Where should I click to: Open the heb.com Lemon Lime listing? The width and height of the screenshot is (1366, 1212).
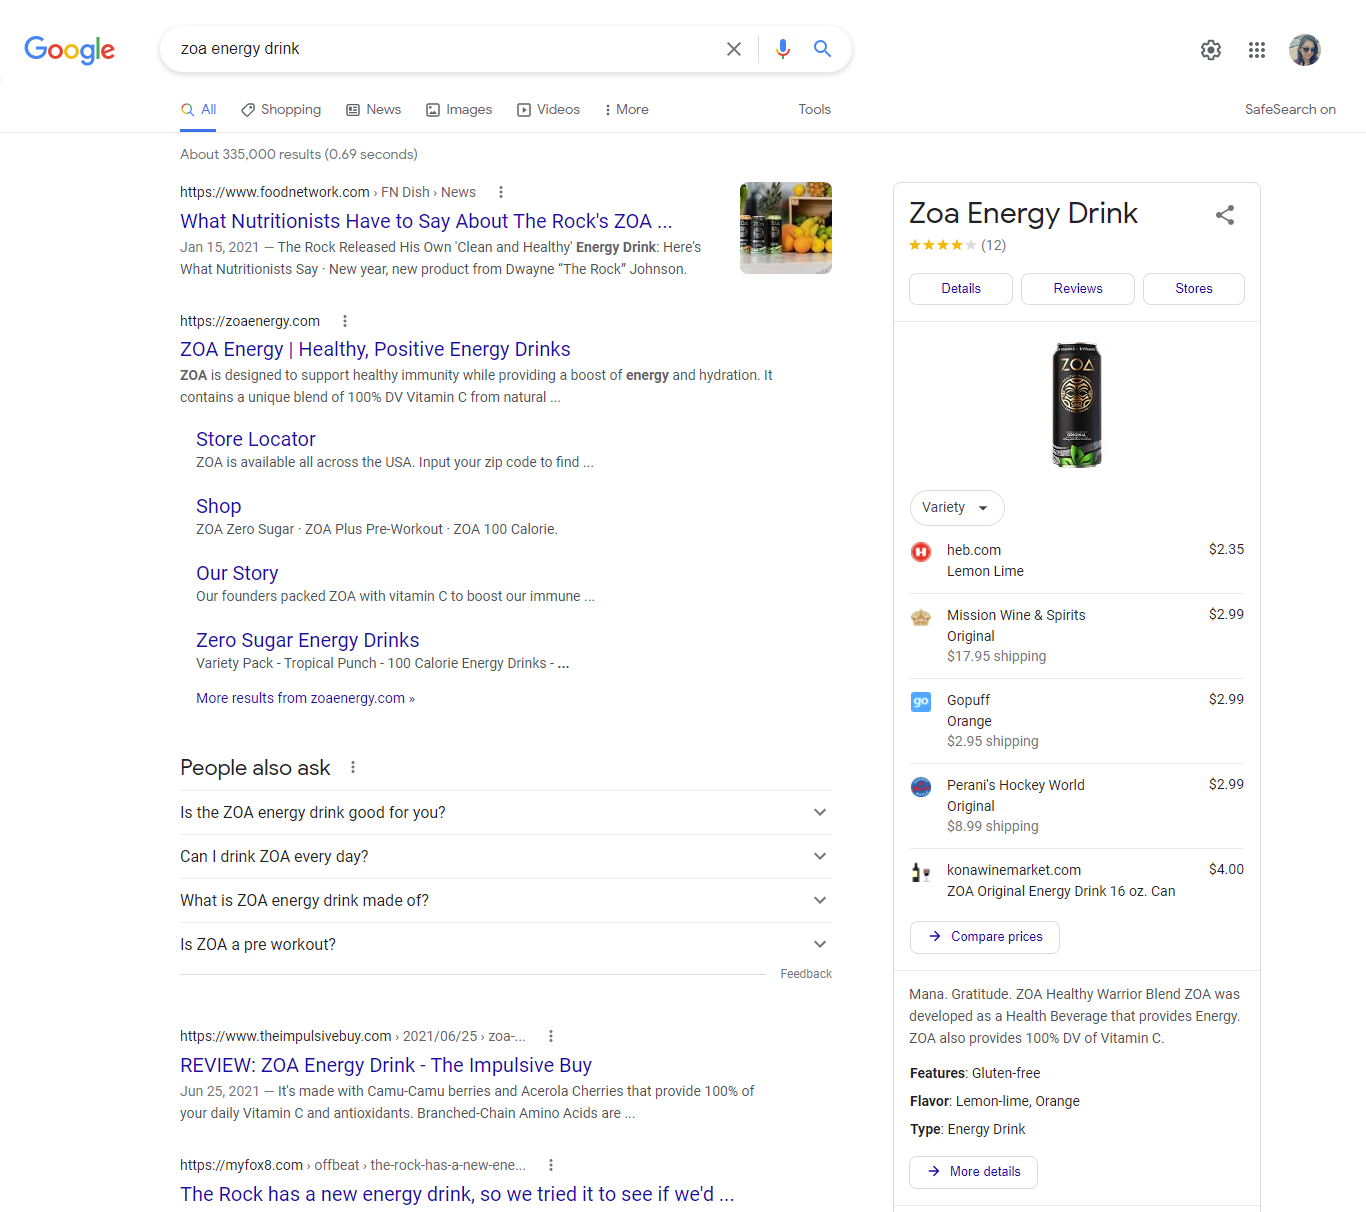pyautogui.click(x=1077, y=560)
